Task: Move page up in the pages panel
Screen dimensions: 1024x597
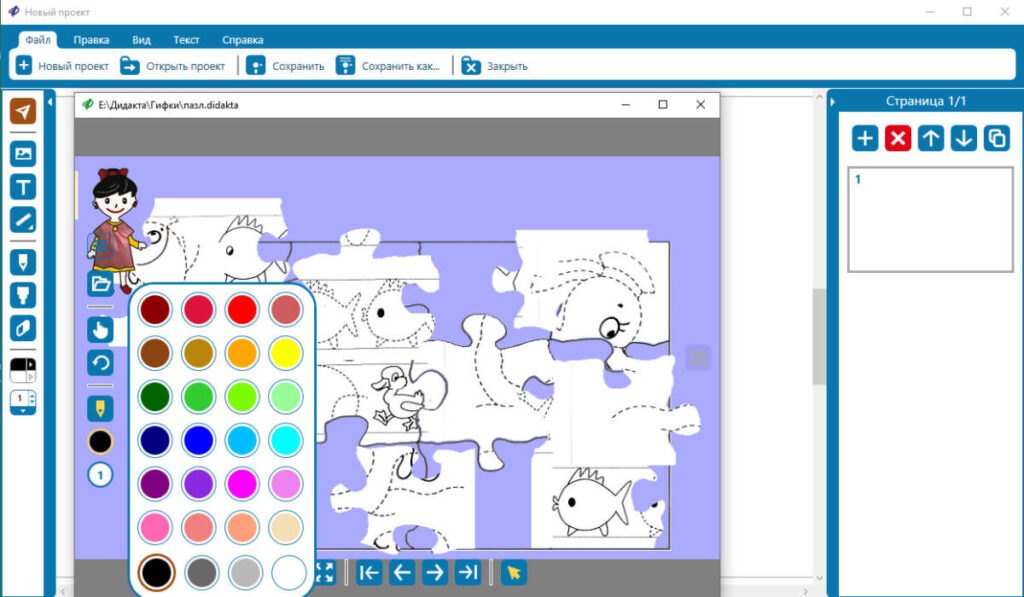Action: coord(931,138)
